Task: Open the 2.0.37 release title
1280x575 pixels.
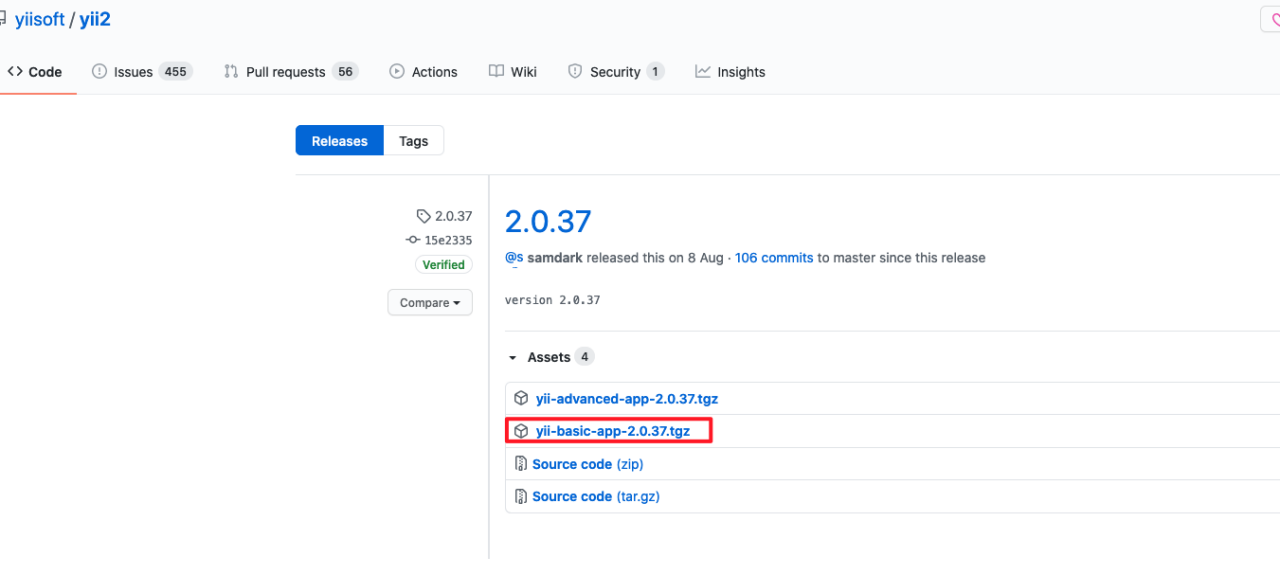Action: coord(548,221)
